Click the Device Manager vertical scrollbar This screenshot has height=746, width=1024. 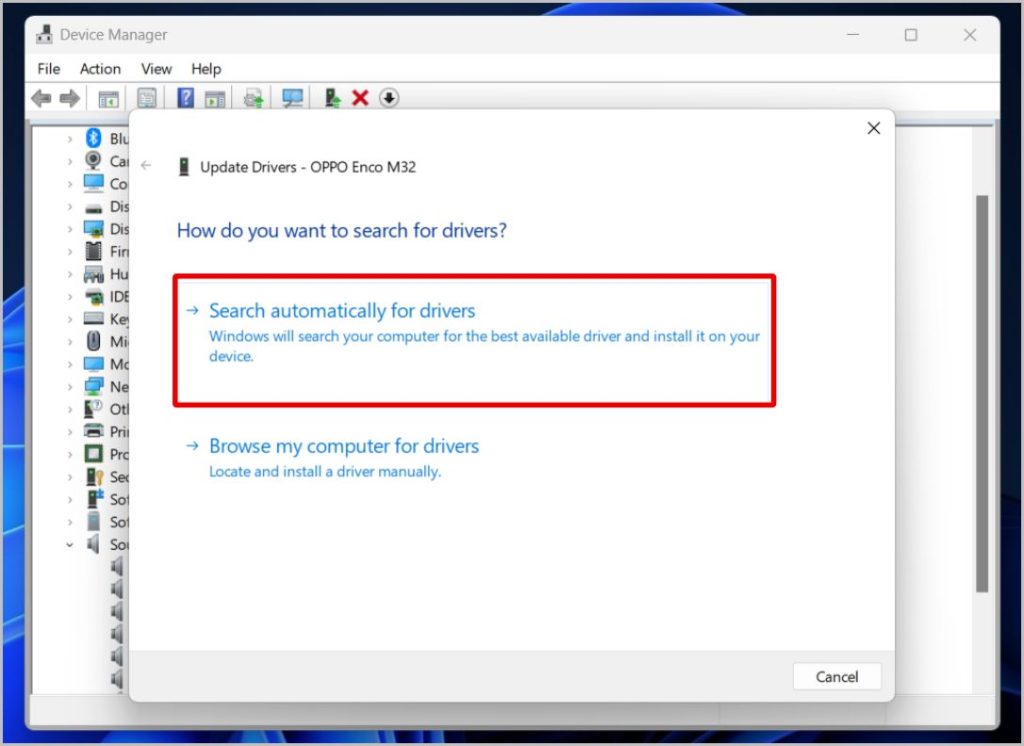tap(982, 393)
